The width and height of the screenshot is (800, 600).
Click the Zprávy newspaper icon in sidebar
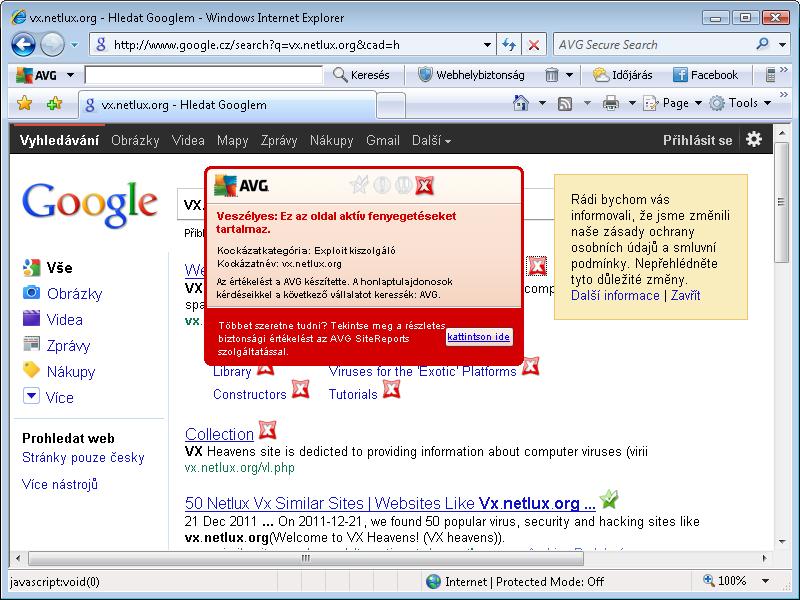[x=31, y=344]
